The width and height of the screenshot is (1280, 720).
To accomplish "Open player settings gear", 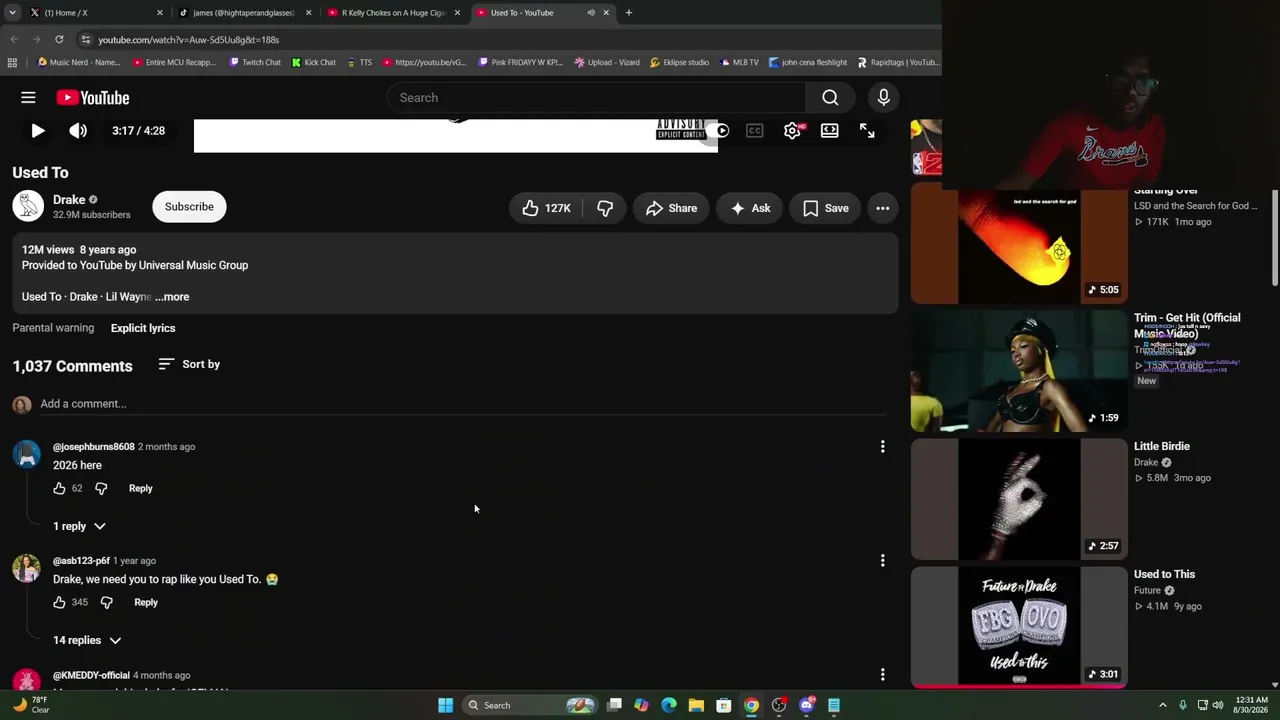I will (x=792, y=130).
